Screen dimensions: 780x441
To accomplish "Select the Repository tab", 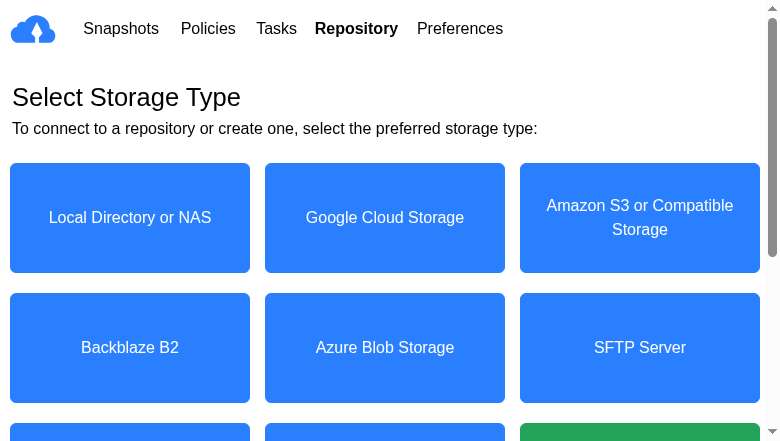I will pos(356,29).
